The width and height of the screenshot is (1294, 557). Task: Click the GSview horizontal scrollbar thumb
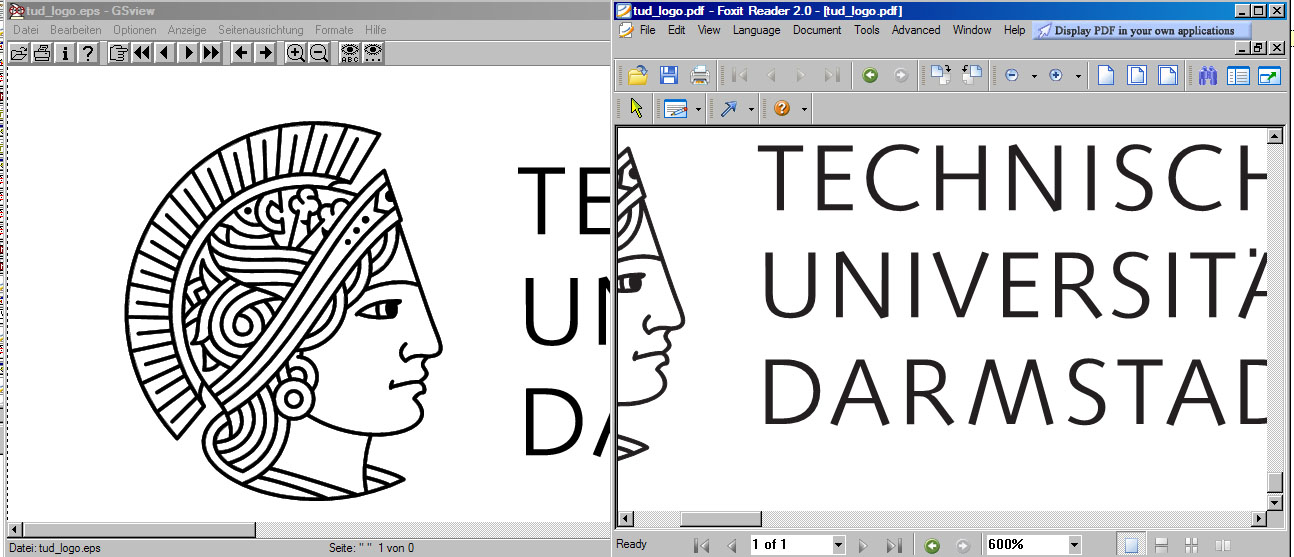140,530
